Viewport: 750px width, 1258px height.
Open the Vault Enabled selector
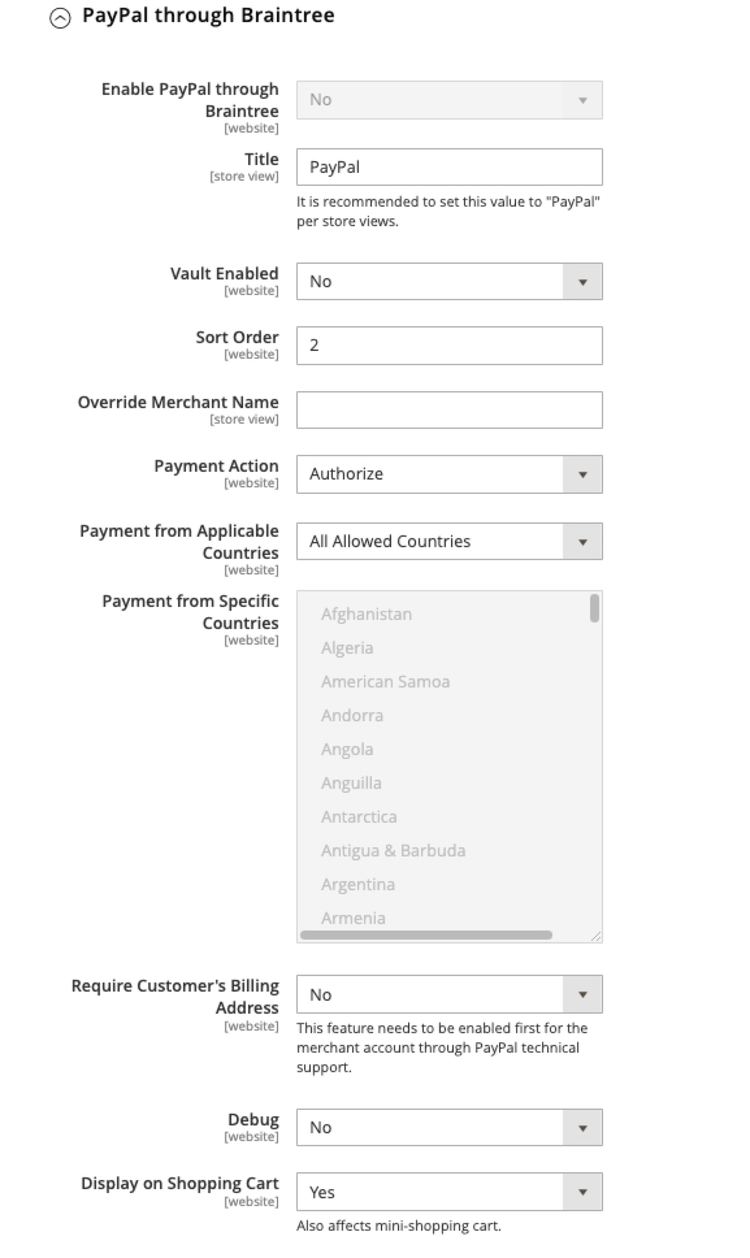point(449,281)
